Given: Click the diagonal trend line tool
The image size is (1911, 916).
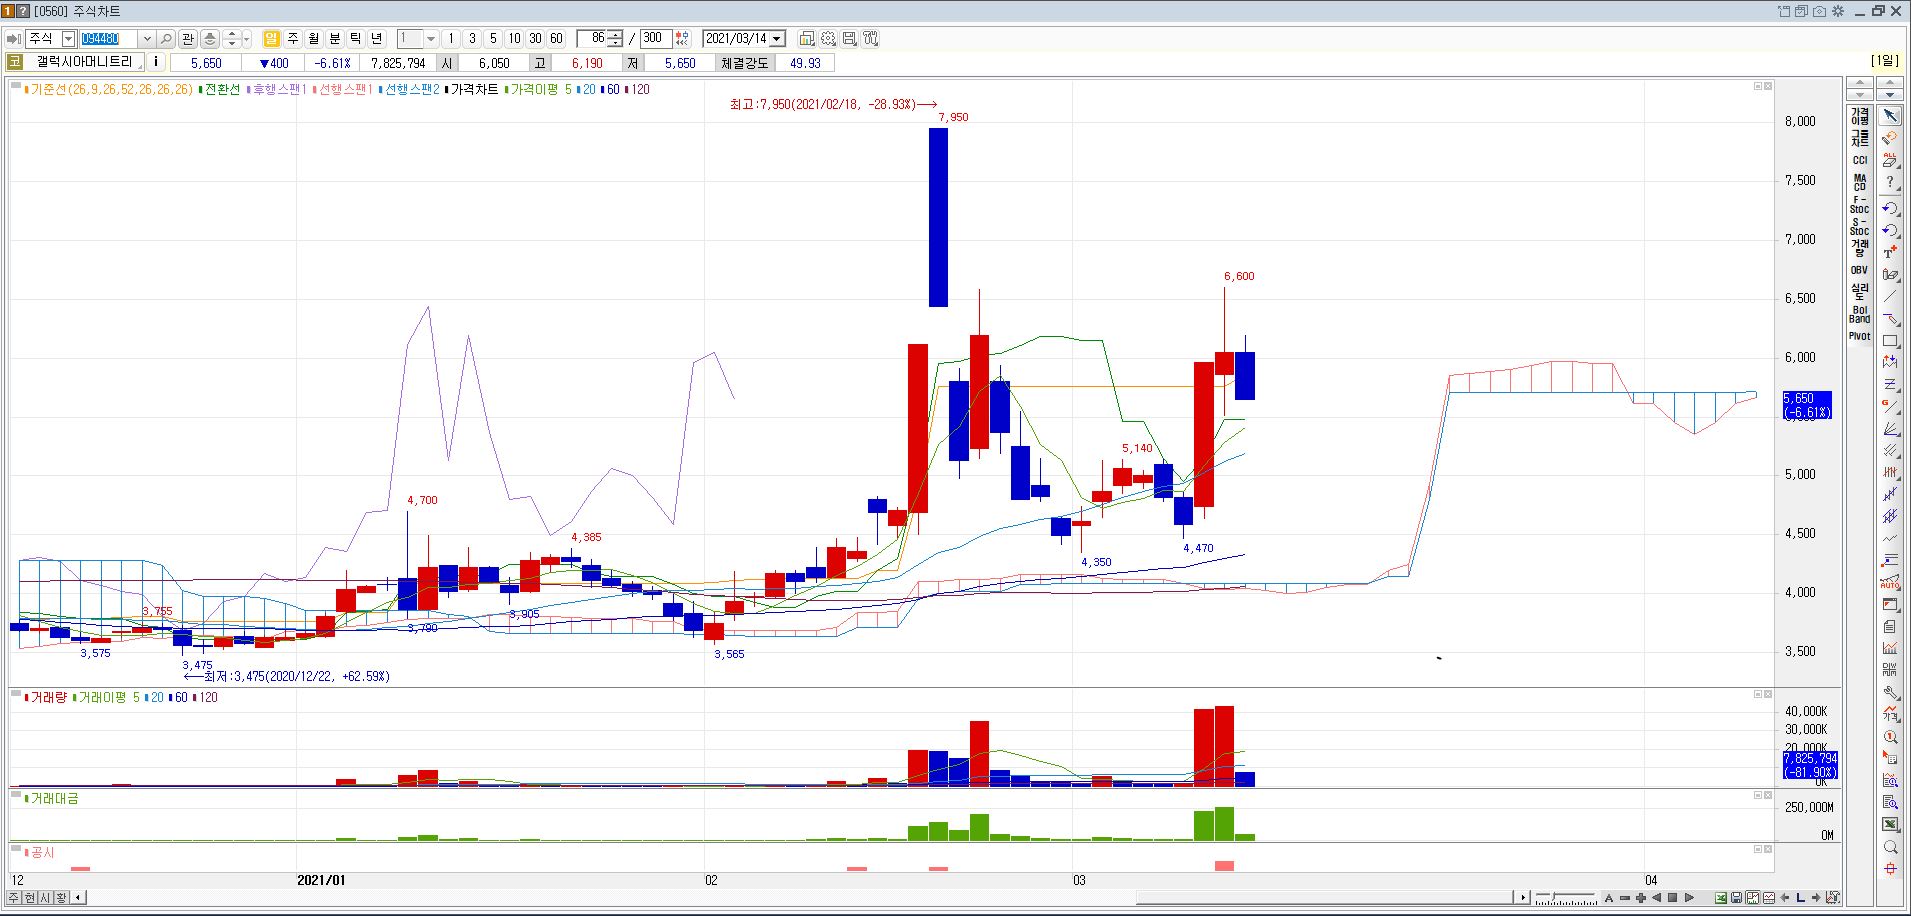Looking at the screenshot, I should point(1889,297).
